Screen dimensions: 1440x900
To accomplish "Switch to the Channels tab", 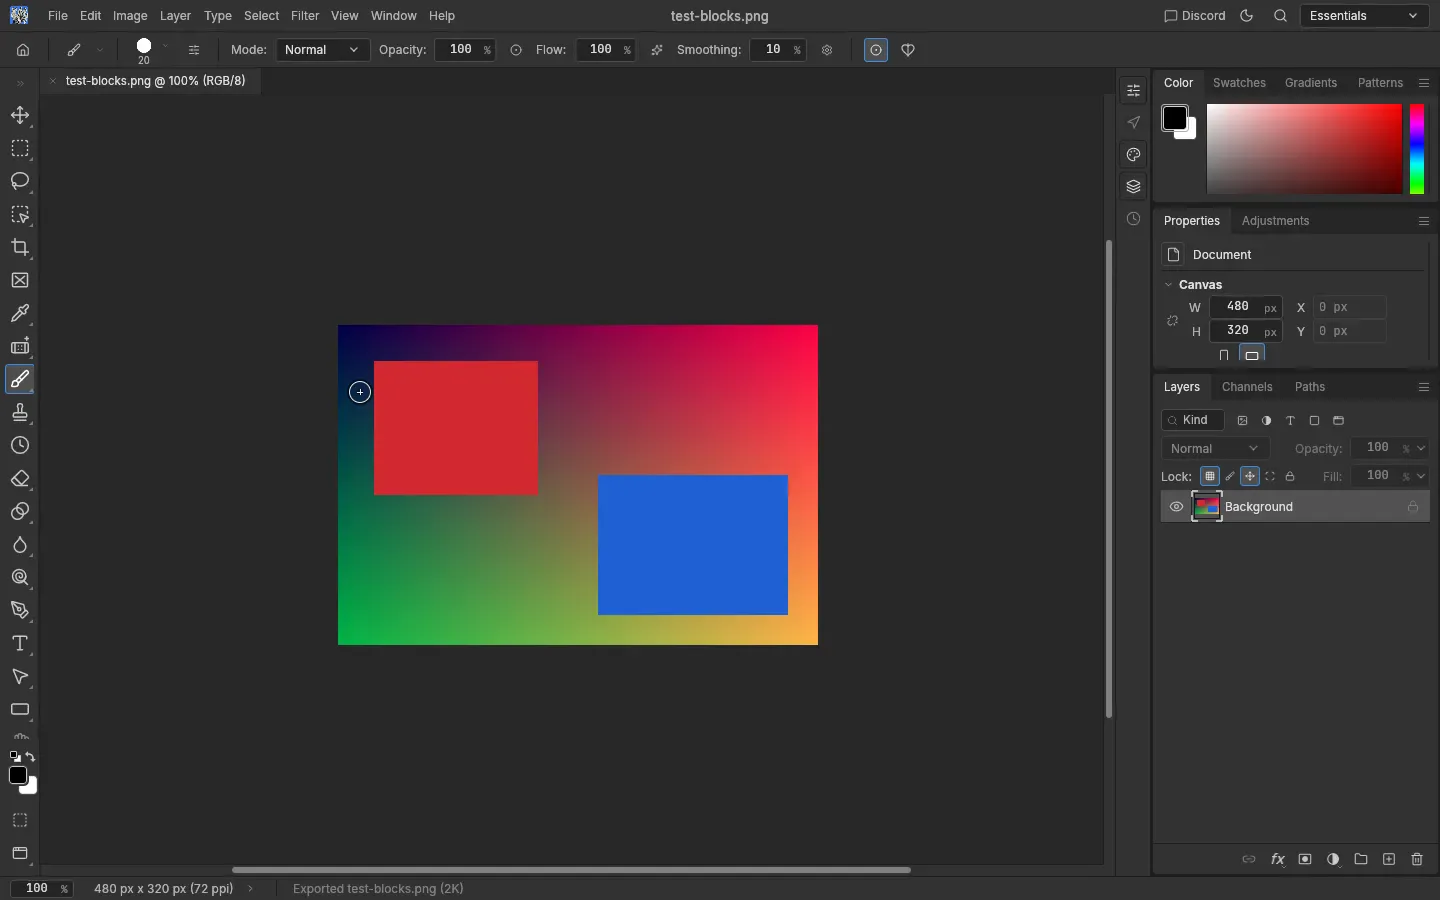I will (1247, 387).
